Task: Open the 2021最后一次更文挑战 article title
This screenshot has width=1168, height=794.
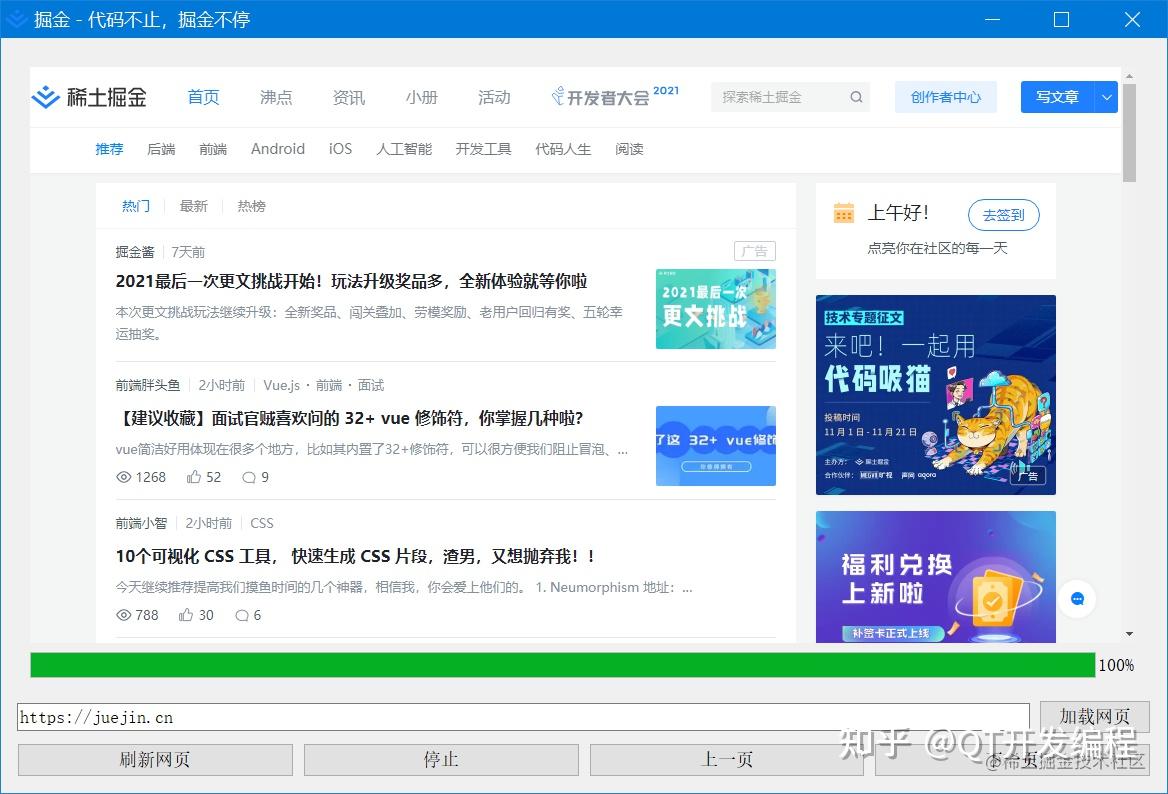Action: click(x=349, y=281)
